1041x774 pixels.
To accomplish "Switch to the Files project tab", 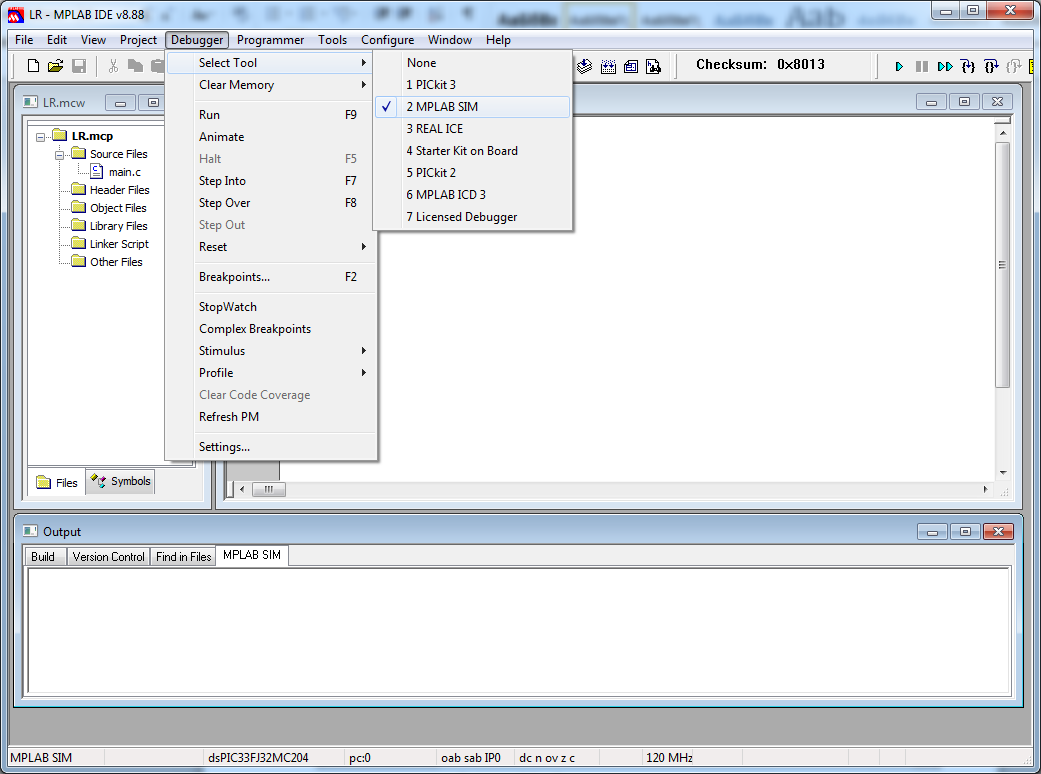I will [57, 482].
